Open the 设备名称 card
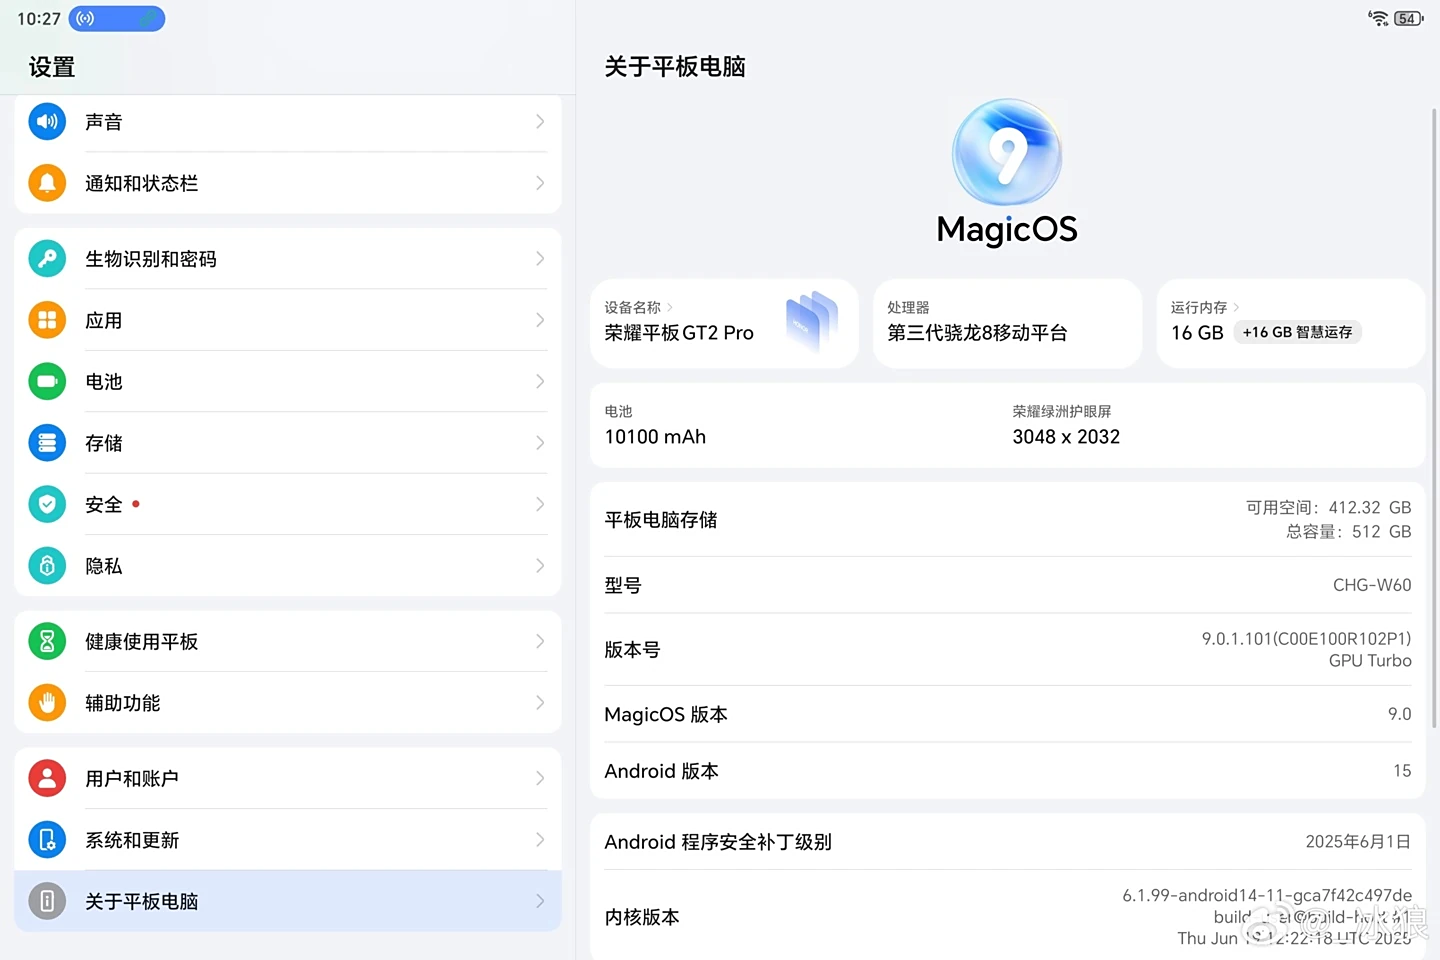This screenshot has height=960, width=1440. tap(724, 323)
